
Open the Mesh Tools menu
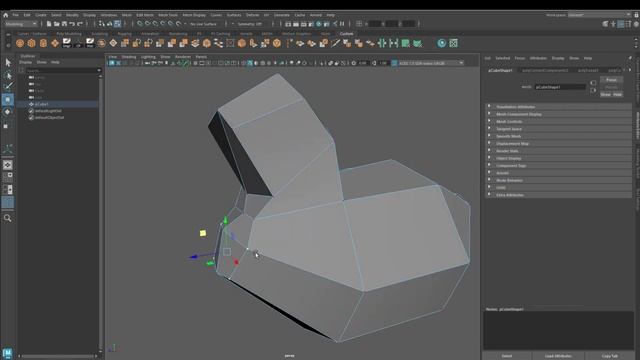pos(168,15)
